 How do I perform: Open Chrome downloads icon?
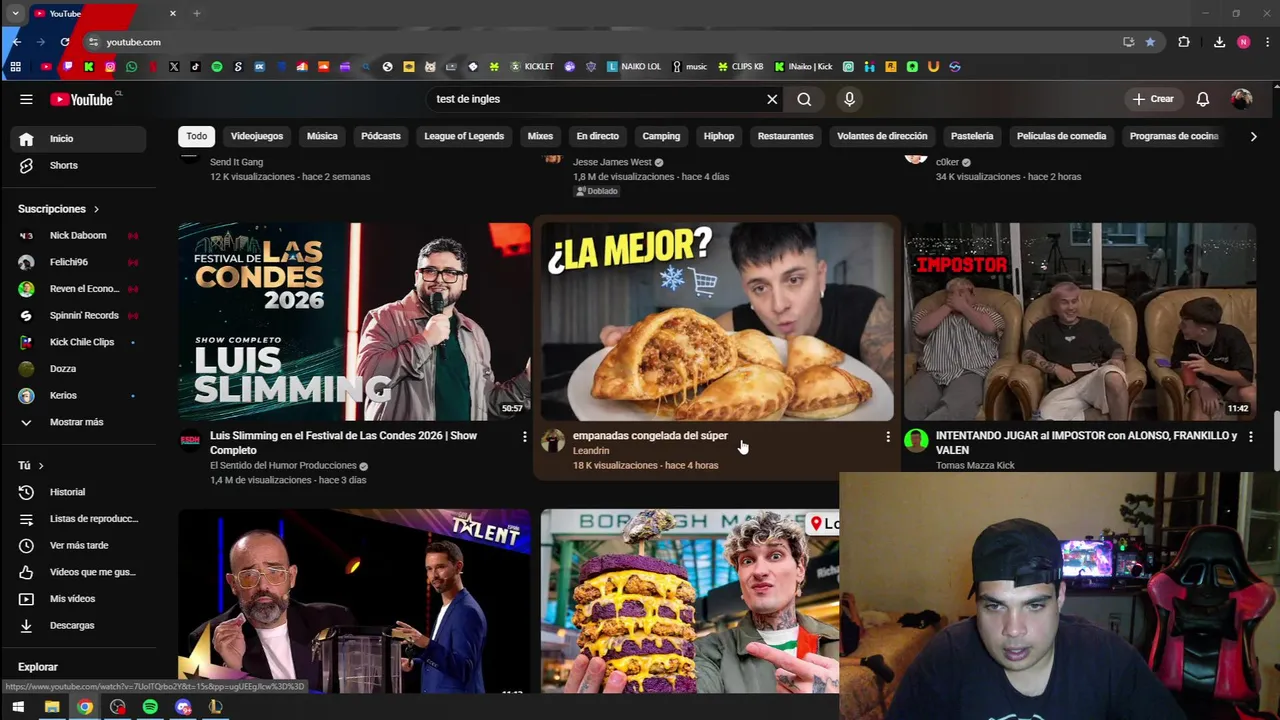pyautogui.click(x=1219, y=42)
